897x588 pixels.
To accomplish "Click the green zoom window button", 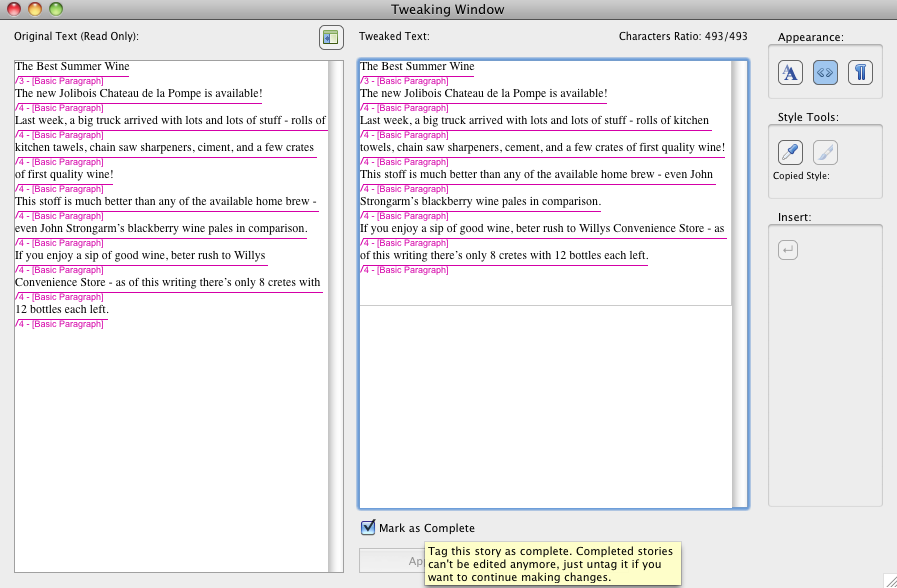I will pos(56,9).
